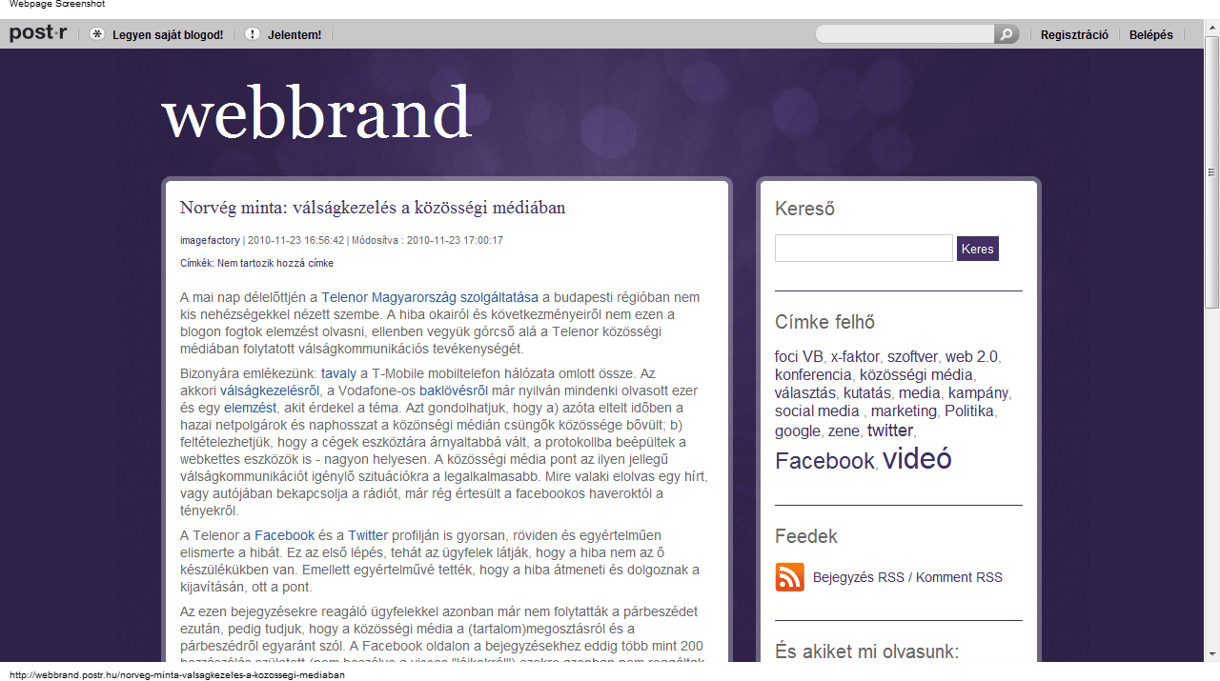1220x681 pixels.
Task: Select the konferencia tag
Action: click(x=813, y=374)
